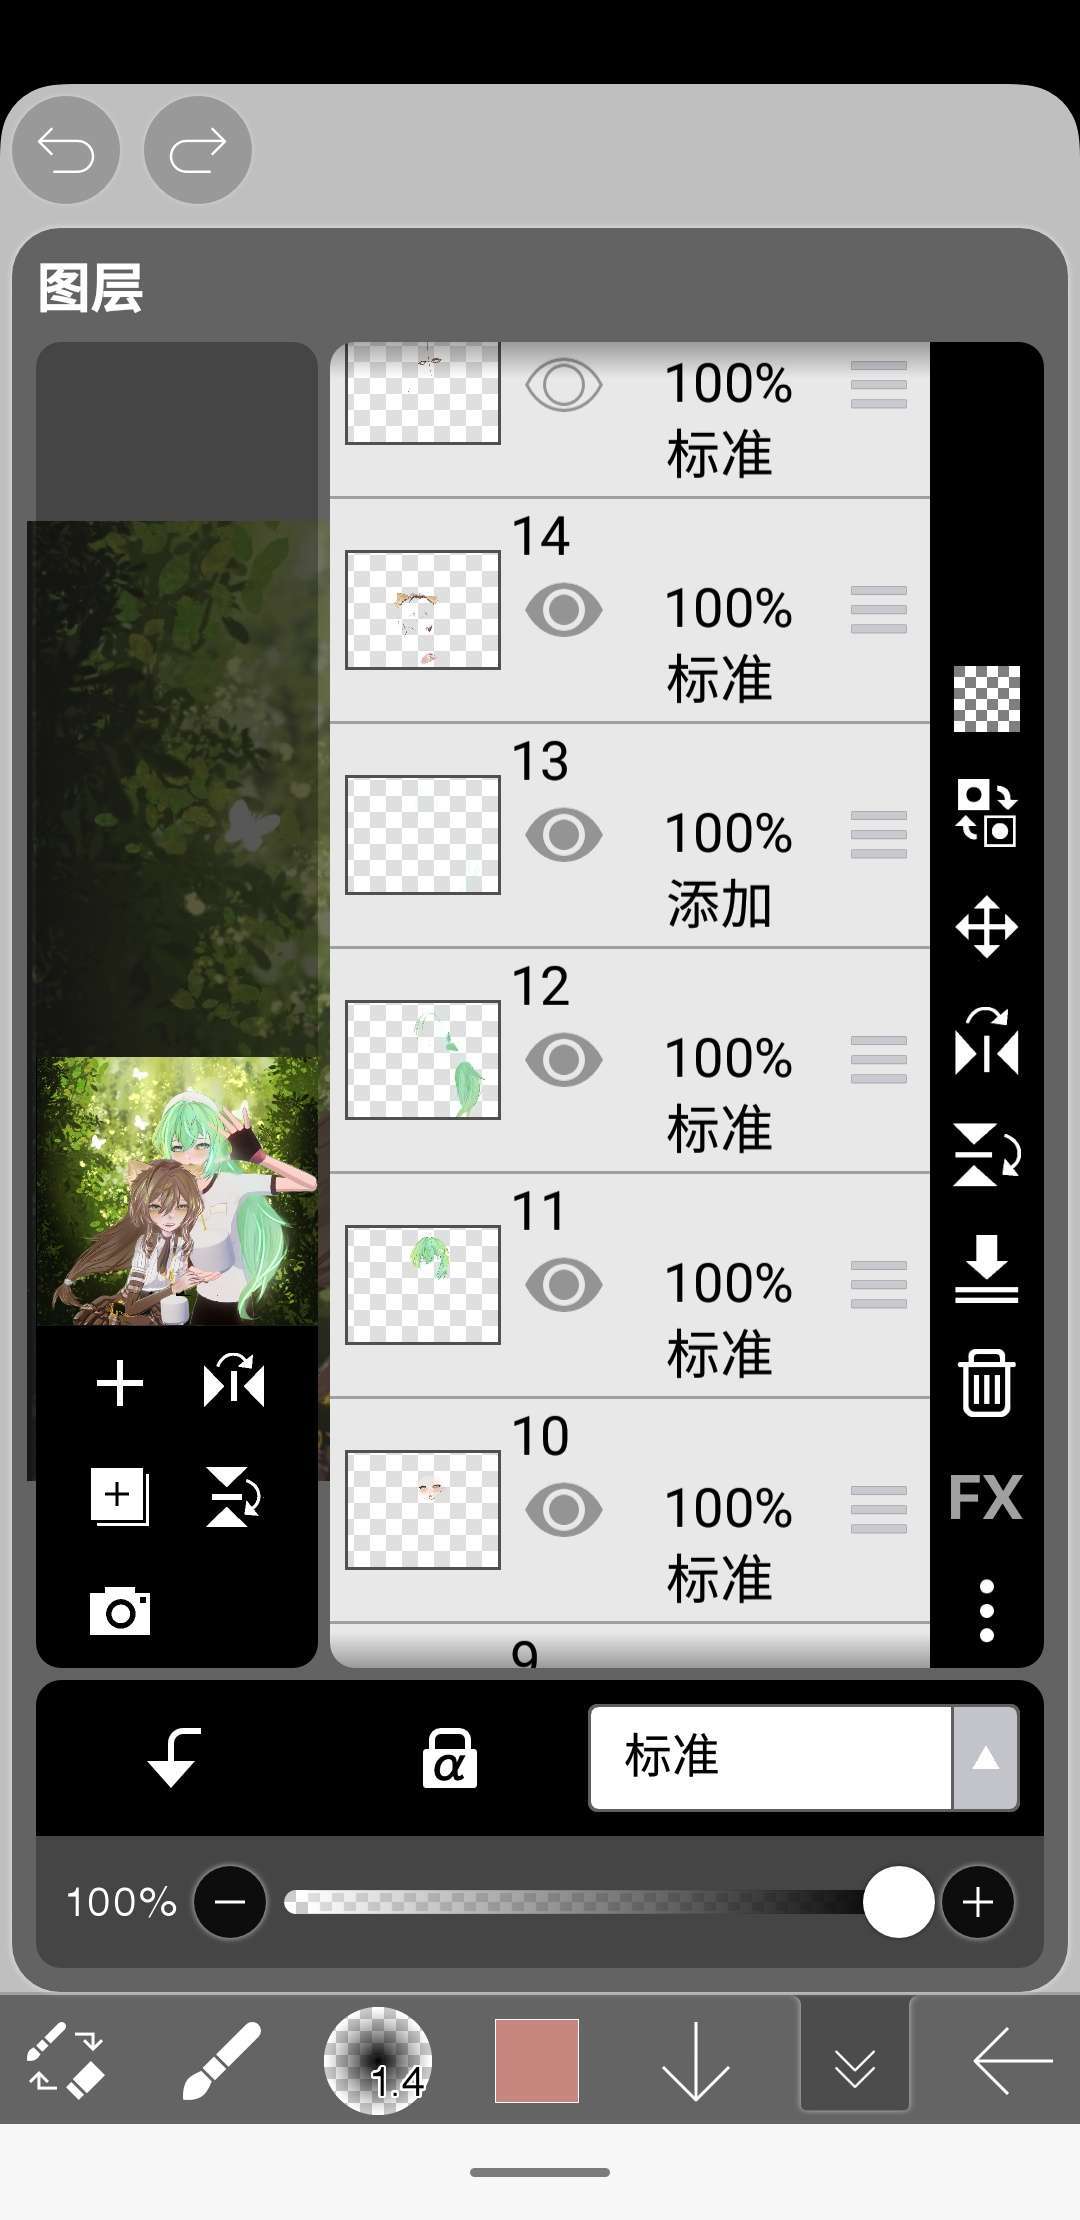Toggle the alpha lock button
1080x2220 pixels.
449,1758
